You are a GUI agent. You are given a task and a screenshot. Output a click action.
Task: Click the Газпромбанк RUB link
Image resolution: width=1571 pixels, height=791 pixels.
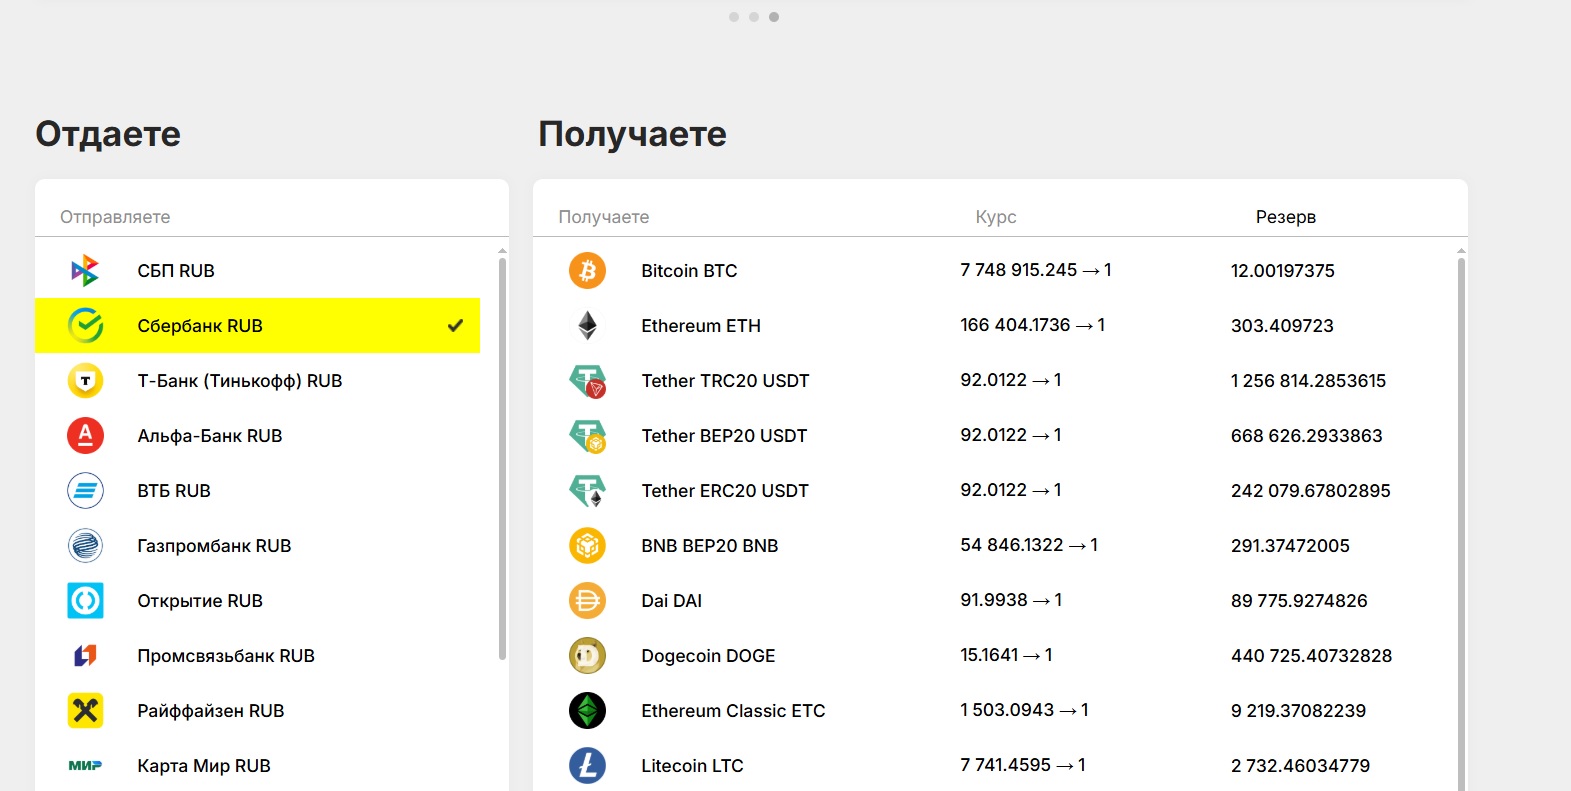214,546
